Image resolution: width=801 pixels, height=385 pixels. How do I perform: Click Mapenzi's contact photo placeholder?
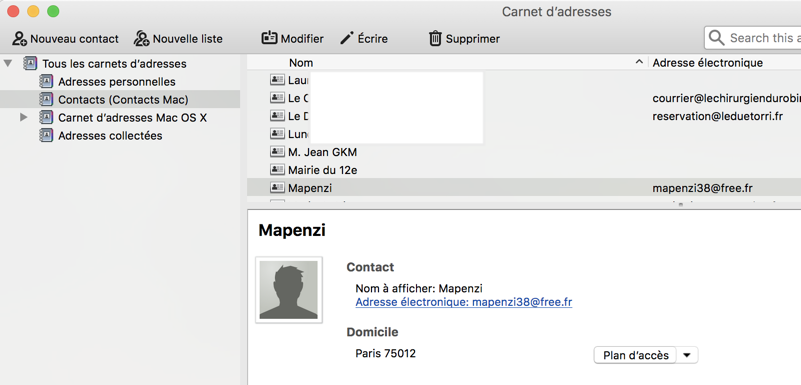tap(289, 290)
